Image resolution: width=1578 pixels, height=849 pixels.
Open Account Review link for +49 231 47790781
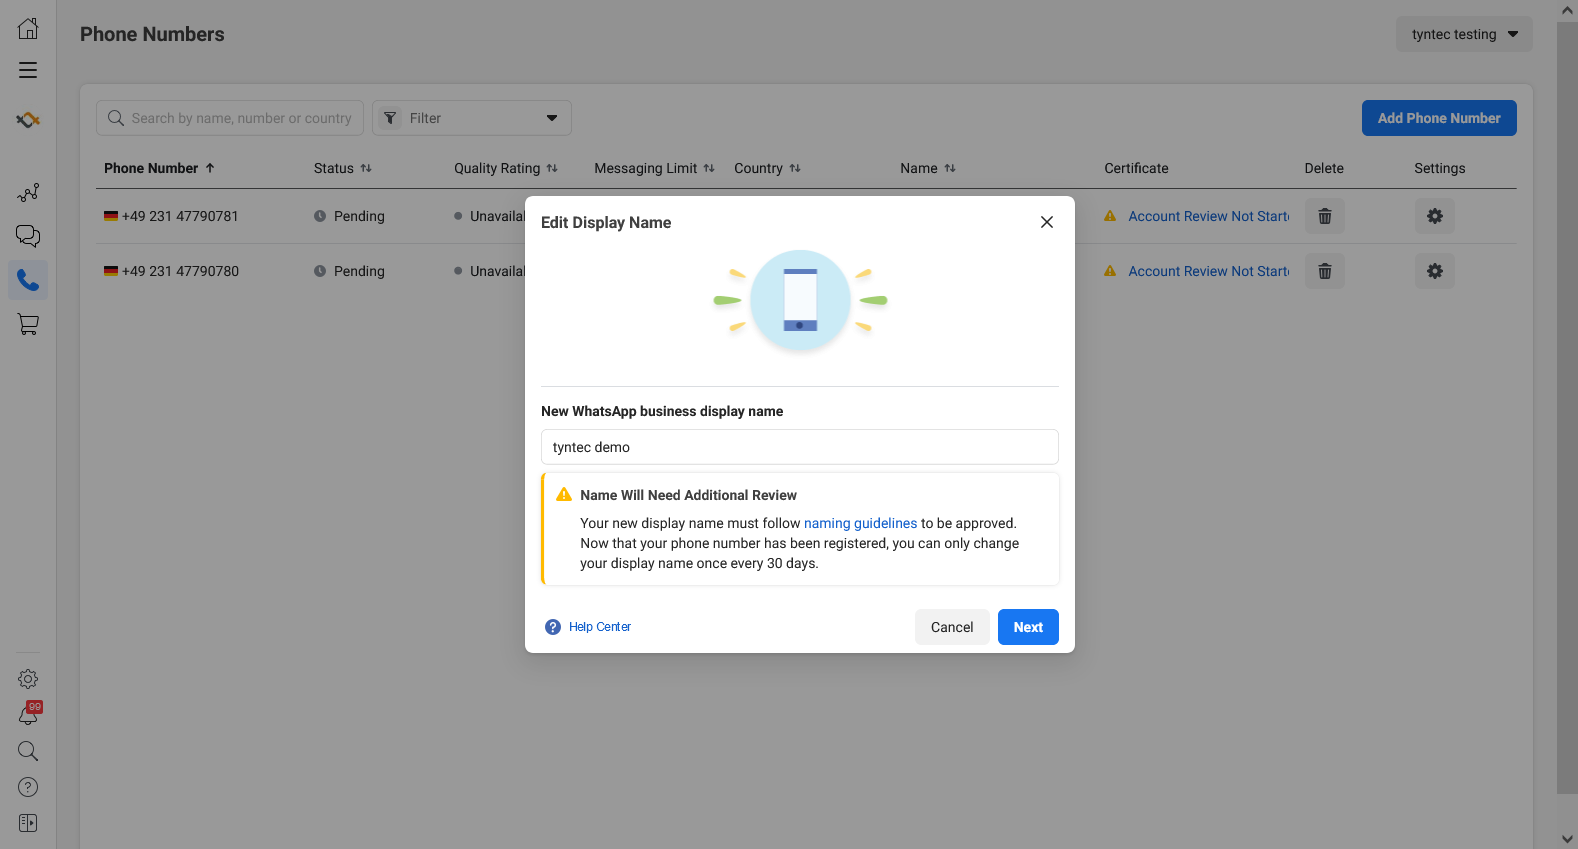tap(1209, 216)
